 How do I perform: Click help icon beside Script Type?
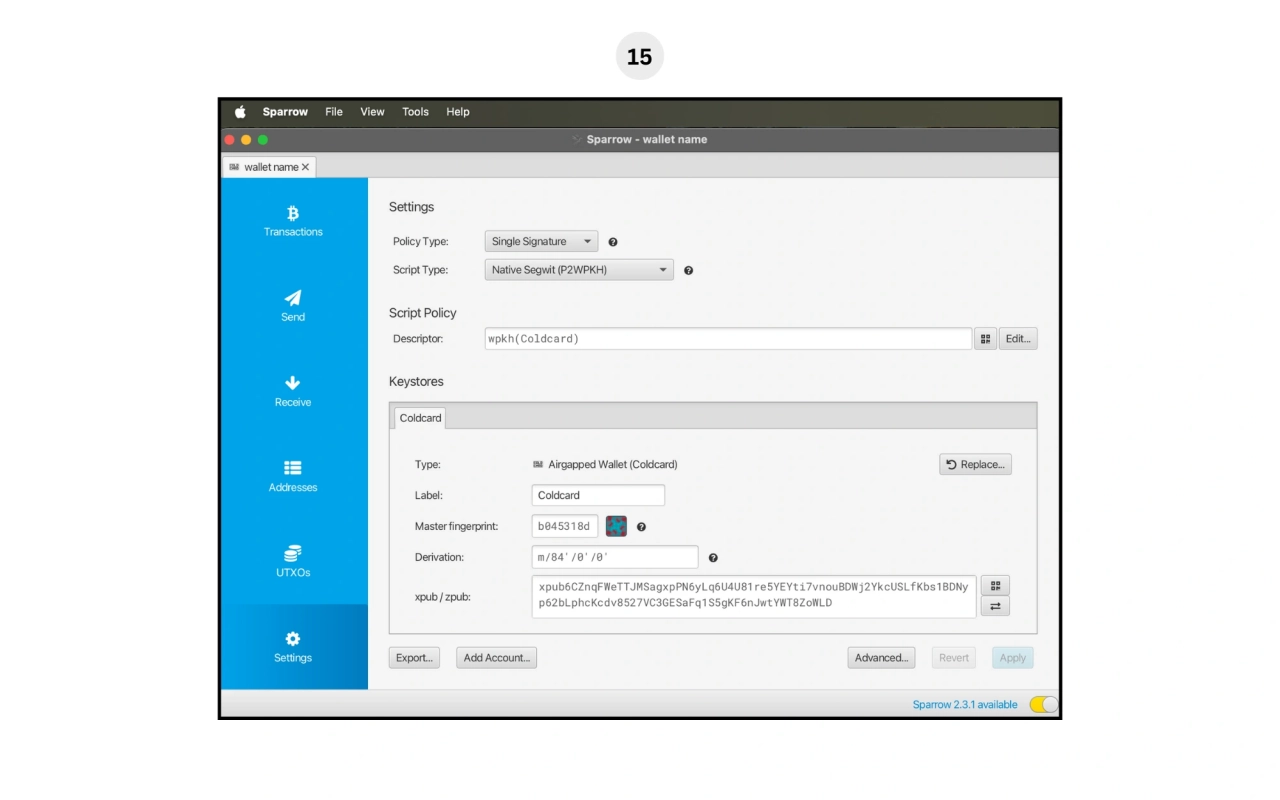(688, 270)
